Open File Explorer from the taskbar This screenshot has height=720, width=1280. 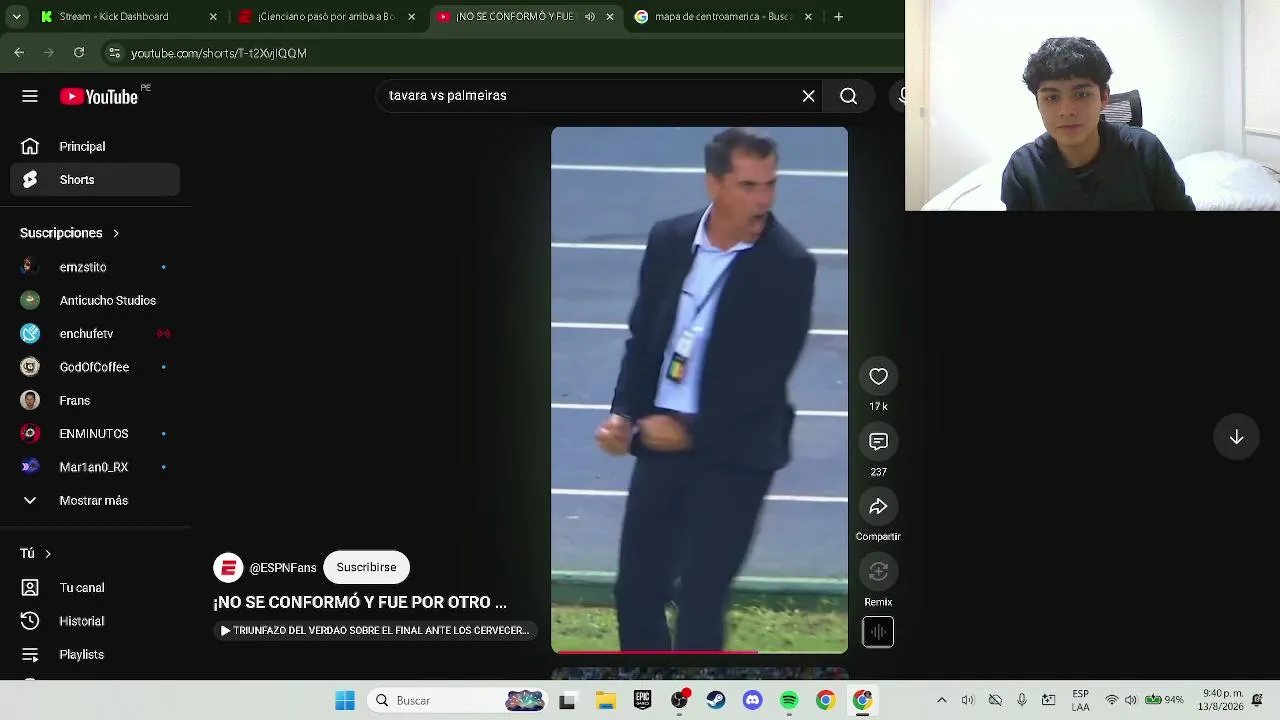point(605,701)
